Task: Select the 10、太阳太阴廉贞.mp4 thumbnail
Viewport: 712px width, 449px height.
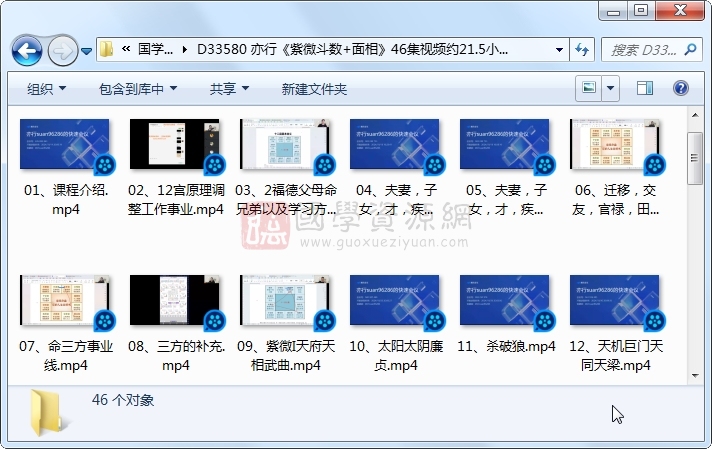Action: coord(395,300)
